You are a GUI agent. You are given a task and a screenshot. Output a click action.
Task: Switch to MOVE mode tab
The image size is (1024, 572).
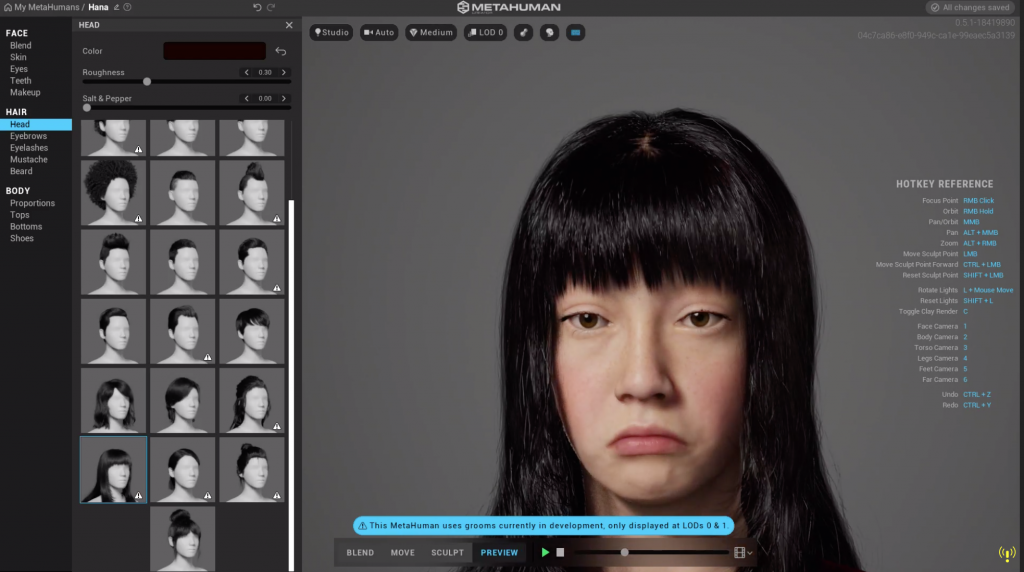(402, 552)
